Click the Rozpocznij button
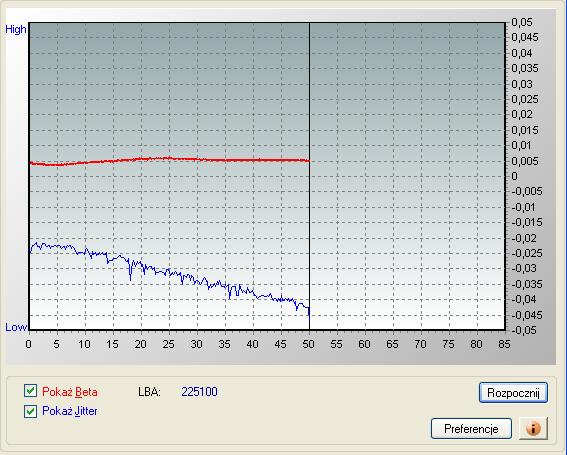 [x=513, y=393]
